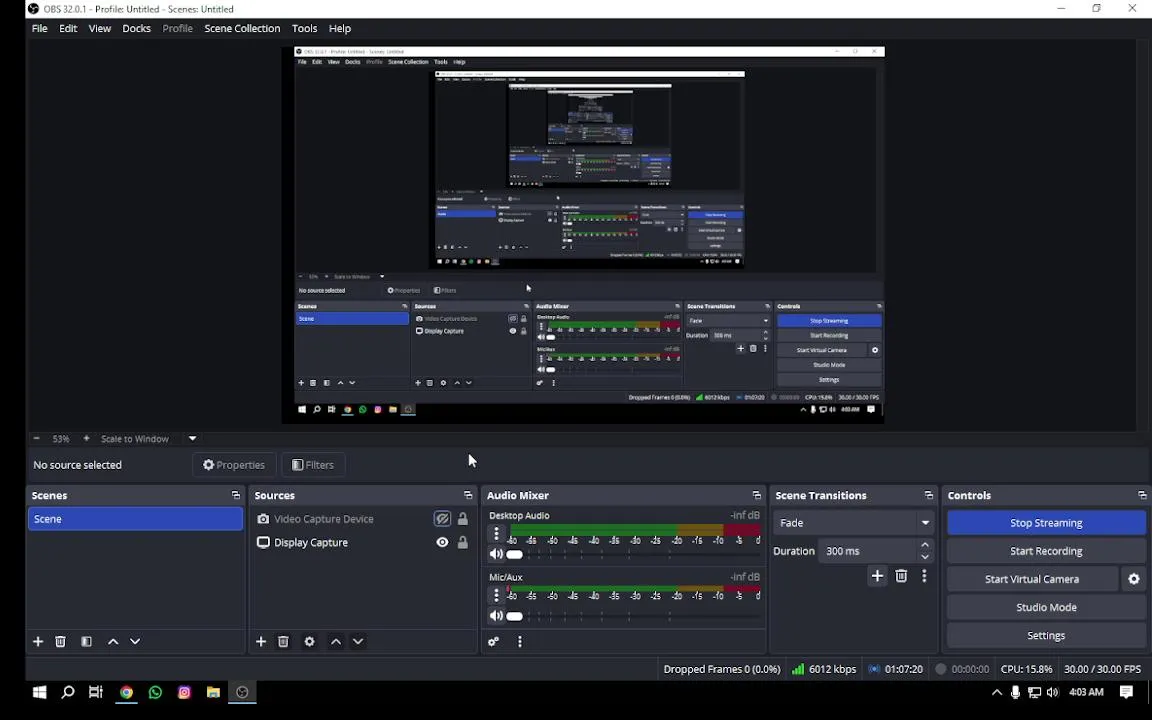Screen dimensions: 1152x720
Task: Open Audio Mixer bottom three-dot menu
Action: click(x=519, y=641)
